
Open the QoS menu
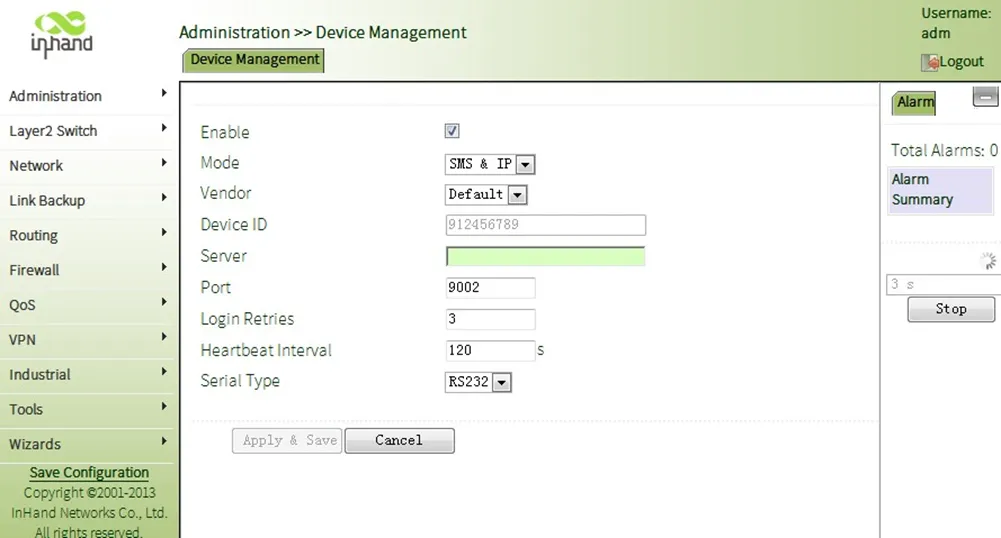tap(87, 305)
